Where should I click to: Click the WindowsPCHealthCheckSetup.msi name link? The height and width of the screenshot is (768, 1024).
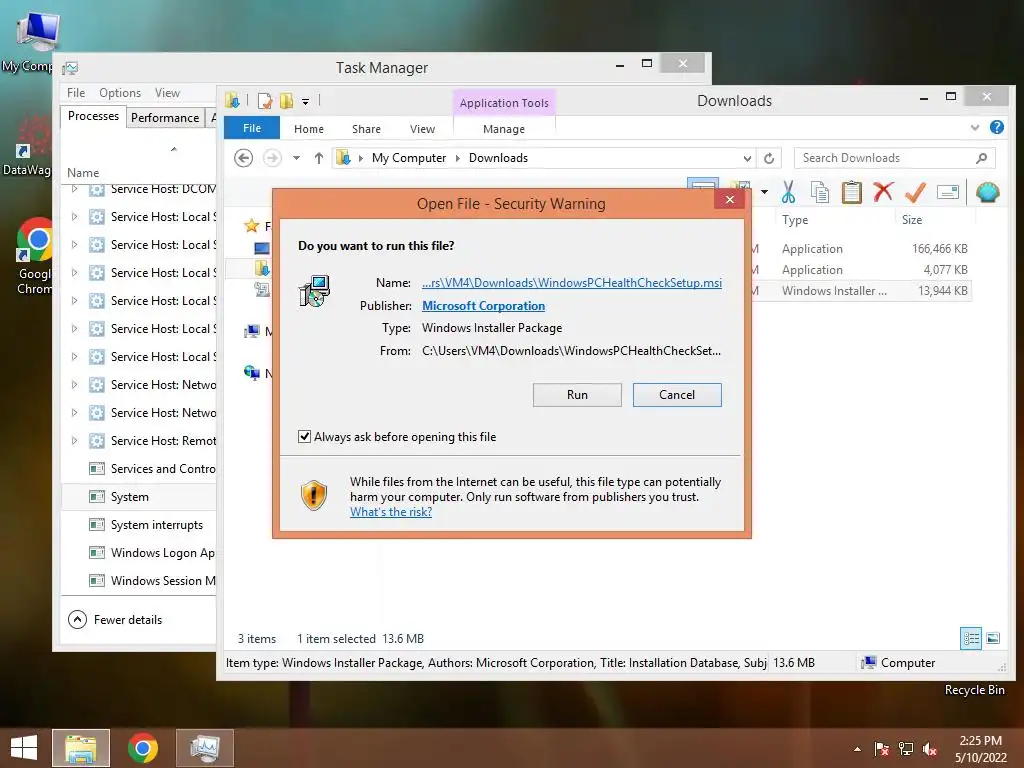point(572,283)
